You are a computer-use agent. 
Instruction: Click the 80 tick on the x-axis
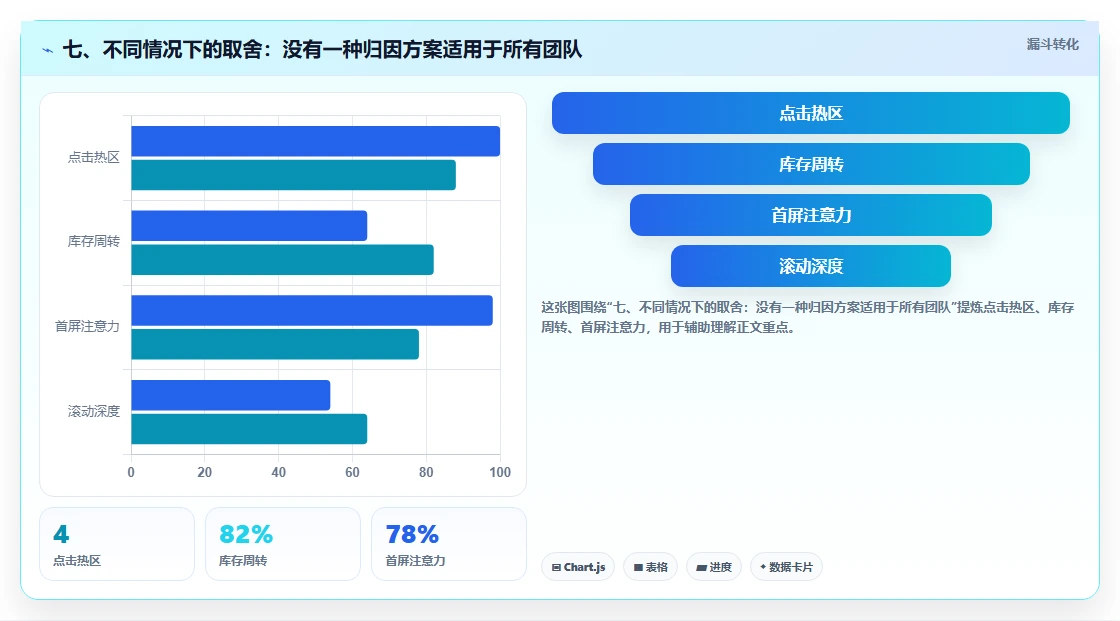coord(426,472)
